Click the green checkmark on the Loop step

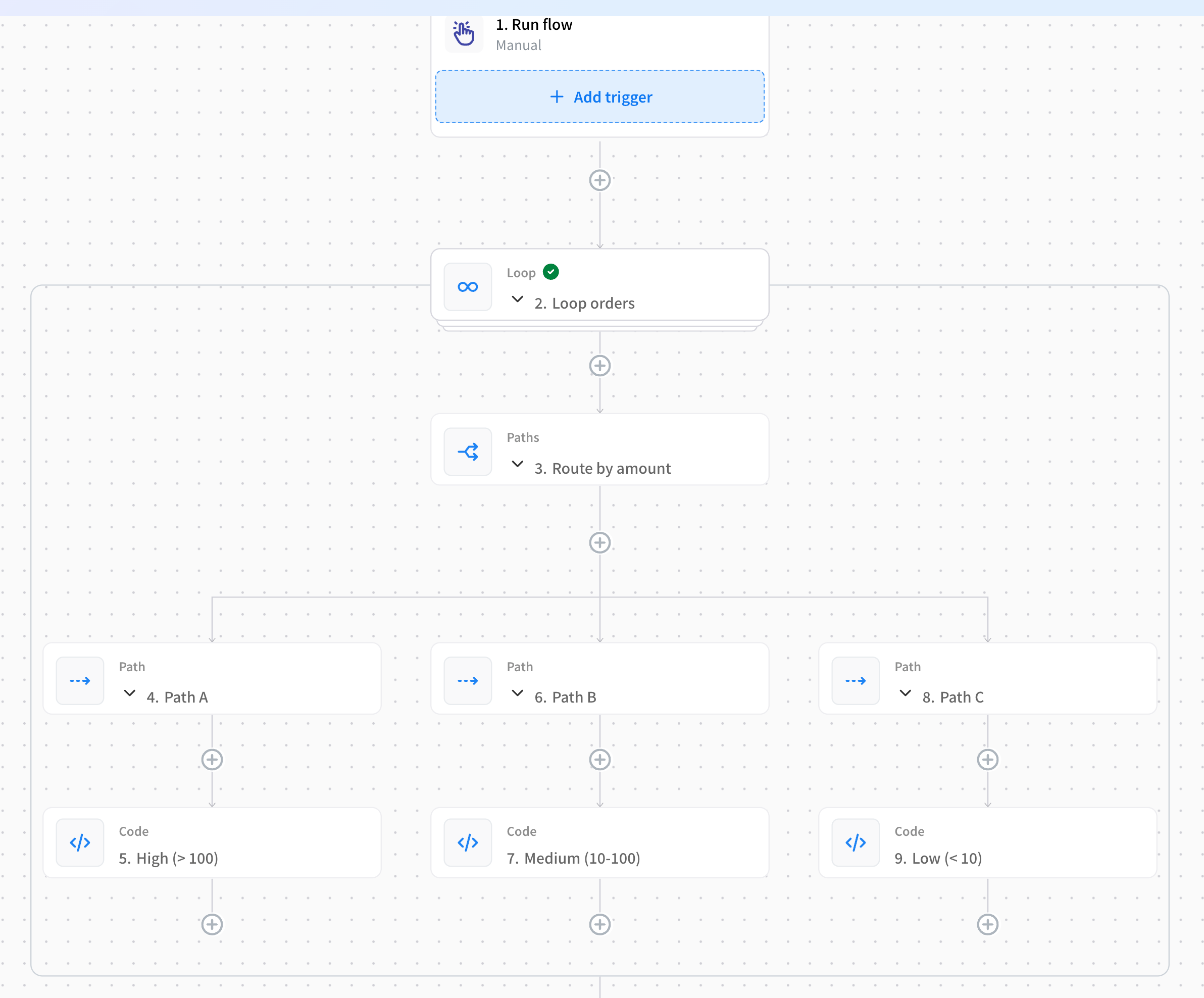click(x=551, y=272)
